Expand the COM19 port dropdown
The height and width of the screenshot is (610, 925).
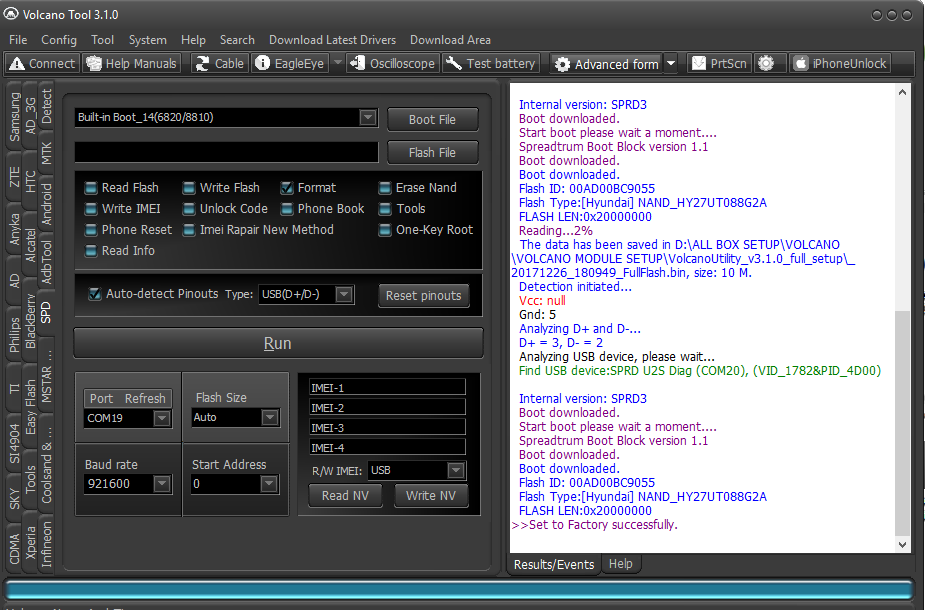pyautogui.click(x=162, y=418)
